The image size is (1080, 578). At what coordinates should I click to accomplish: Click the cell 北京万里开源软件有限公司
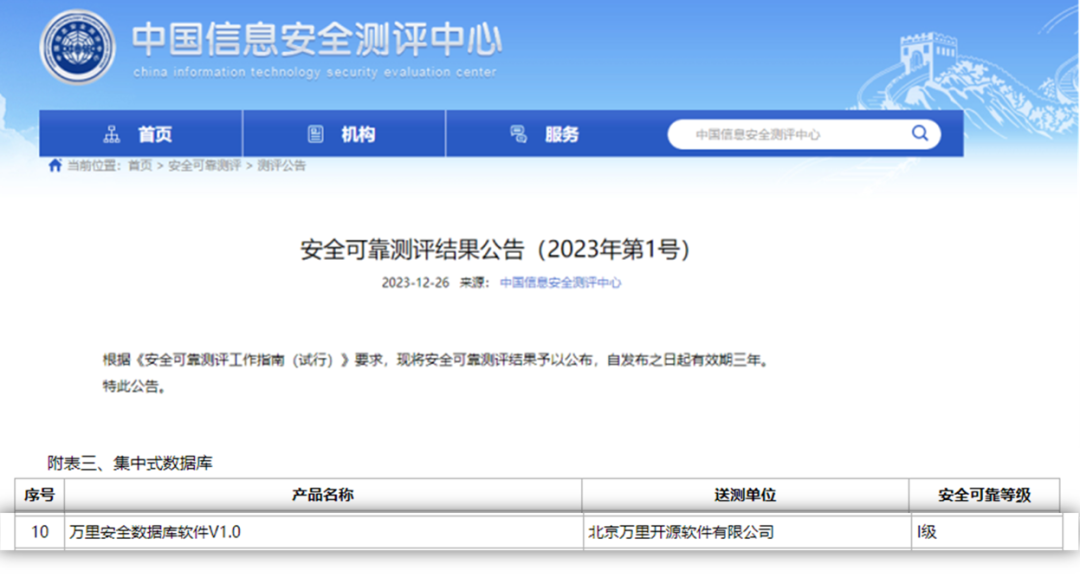745,532
